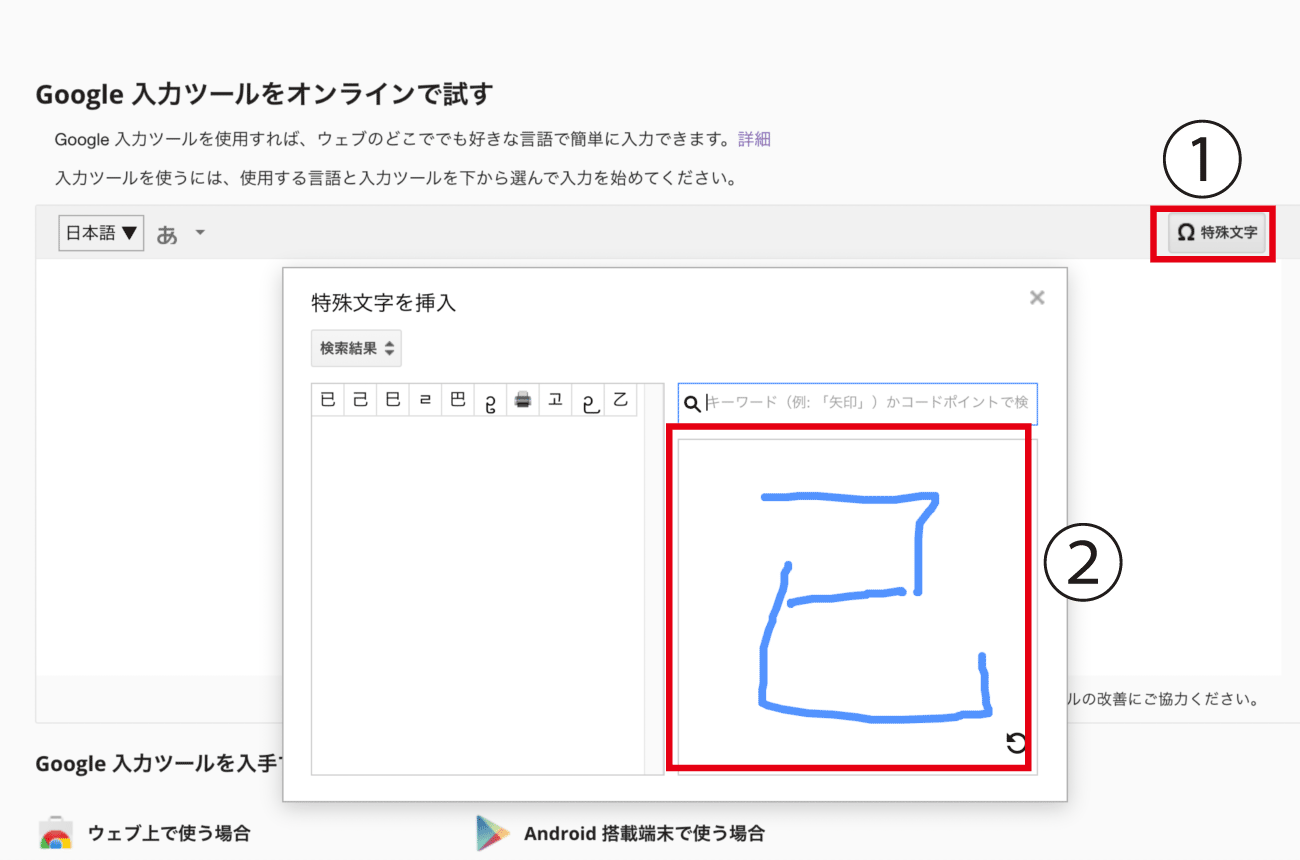Click inside the handwriting drawing canvas
The image size is (1300, 860).
point(857,606)
